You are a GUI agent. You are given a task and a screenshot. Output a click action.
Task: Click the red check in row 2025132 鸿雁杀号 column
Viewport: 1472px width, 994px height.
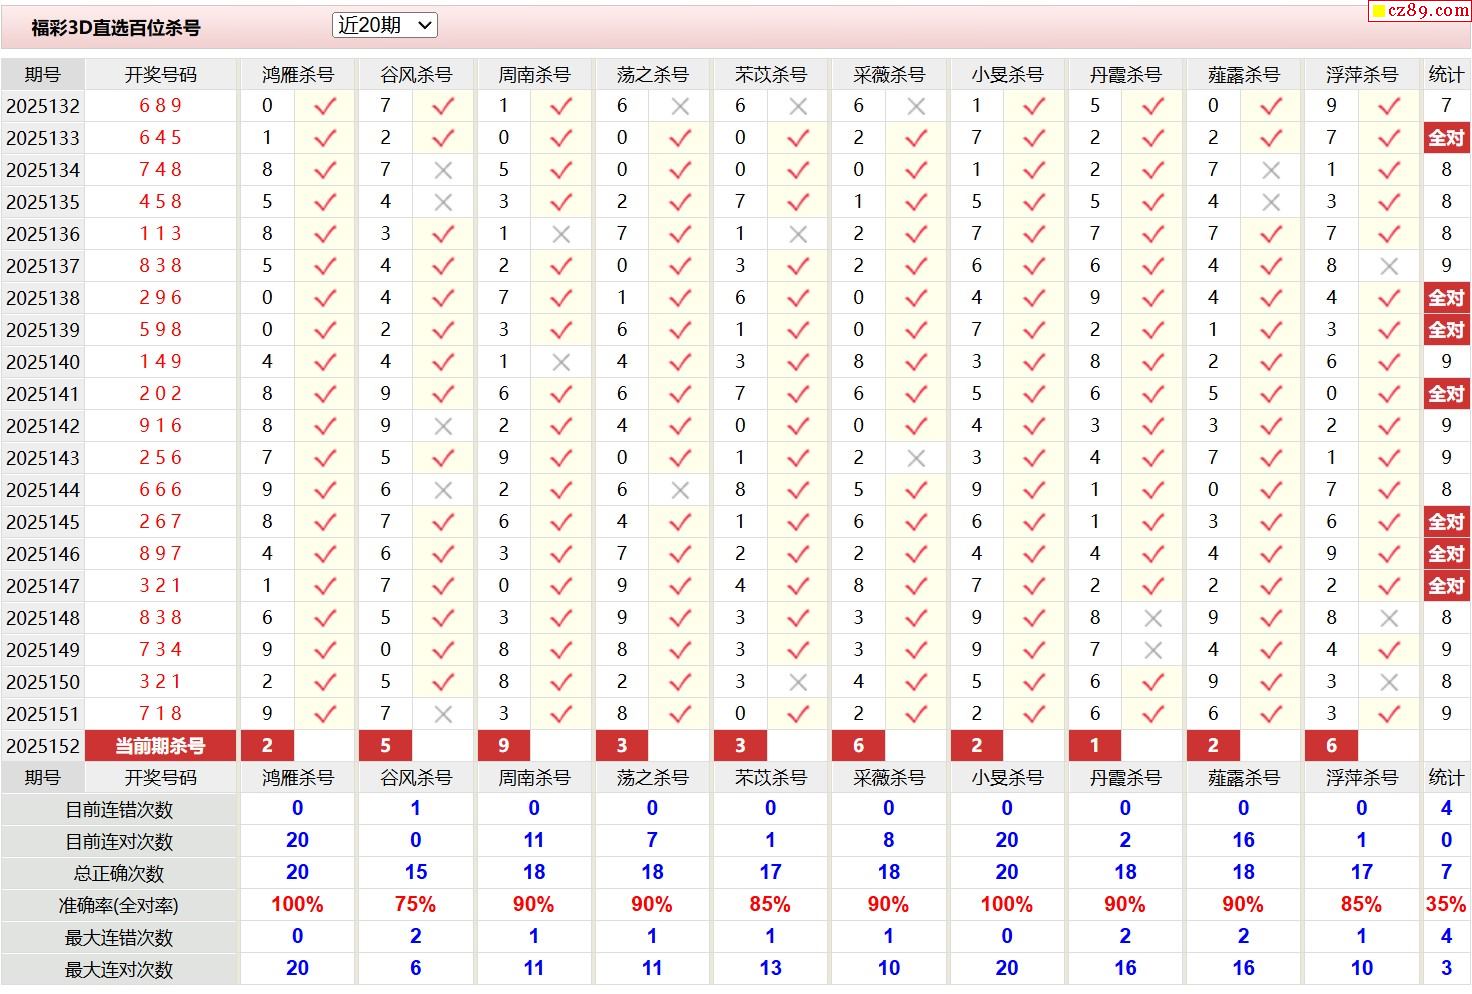click(x=325, y=105)
